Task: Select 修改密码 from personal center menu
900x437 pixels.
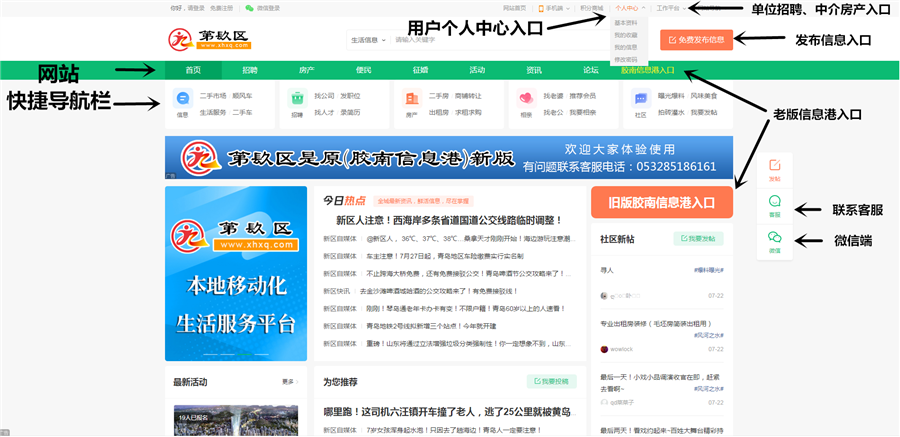Action: click(626, 59)
